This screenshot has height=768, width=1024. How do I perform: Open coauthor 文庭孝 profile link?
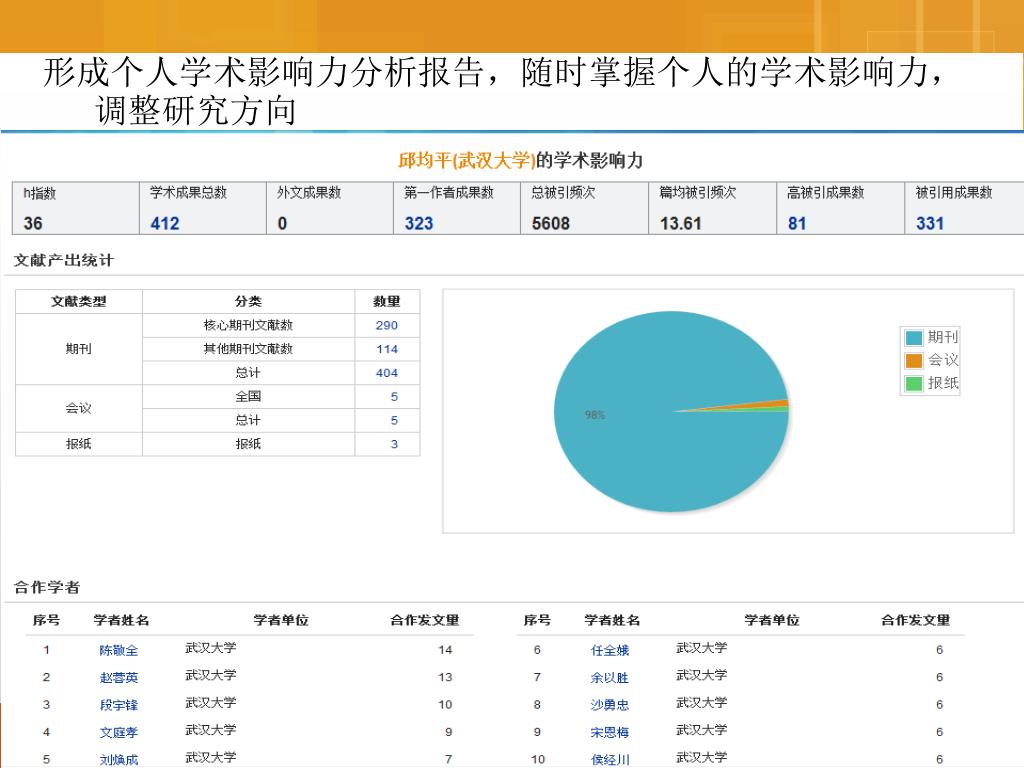pos(119,733)
